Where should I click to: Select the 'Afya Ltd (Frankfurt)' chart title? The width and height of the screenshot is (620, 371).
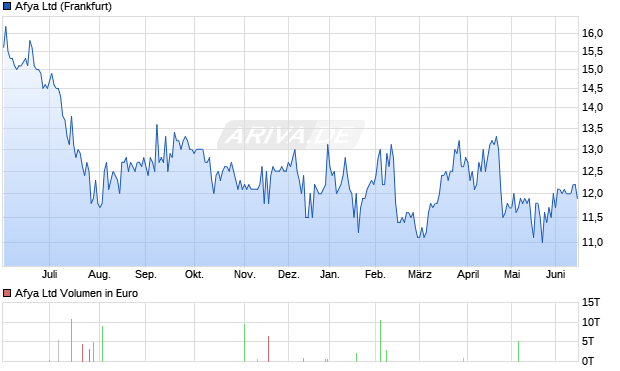click(63, 6)
